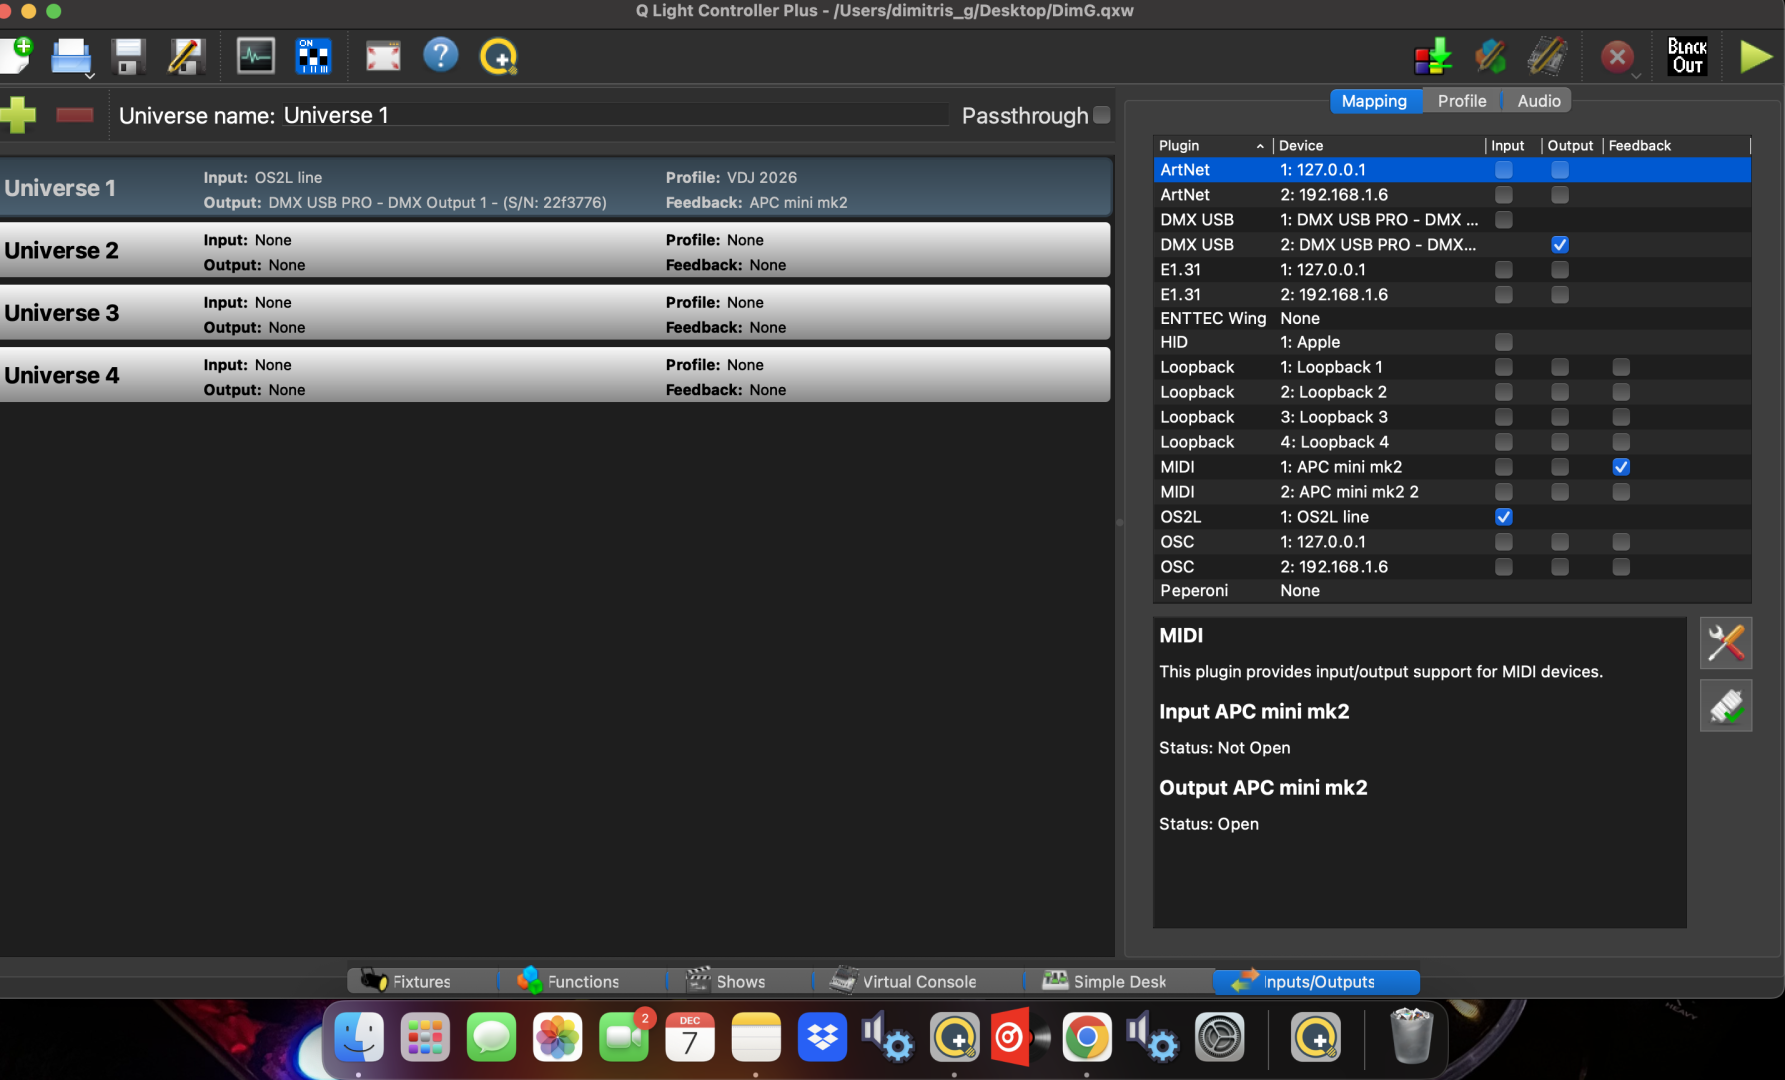Select the ENTTEC Wing plugin row
Screen dimensions: 1785x1080
[1212, 318]
